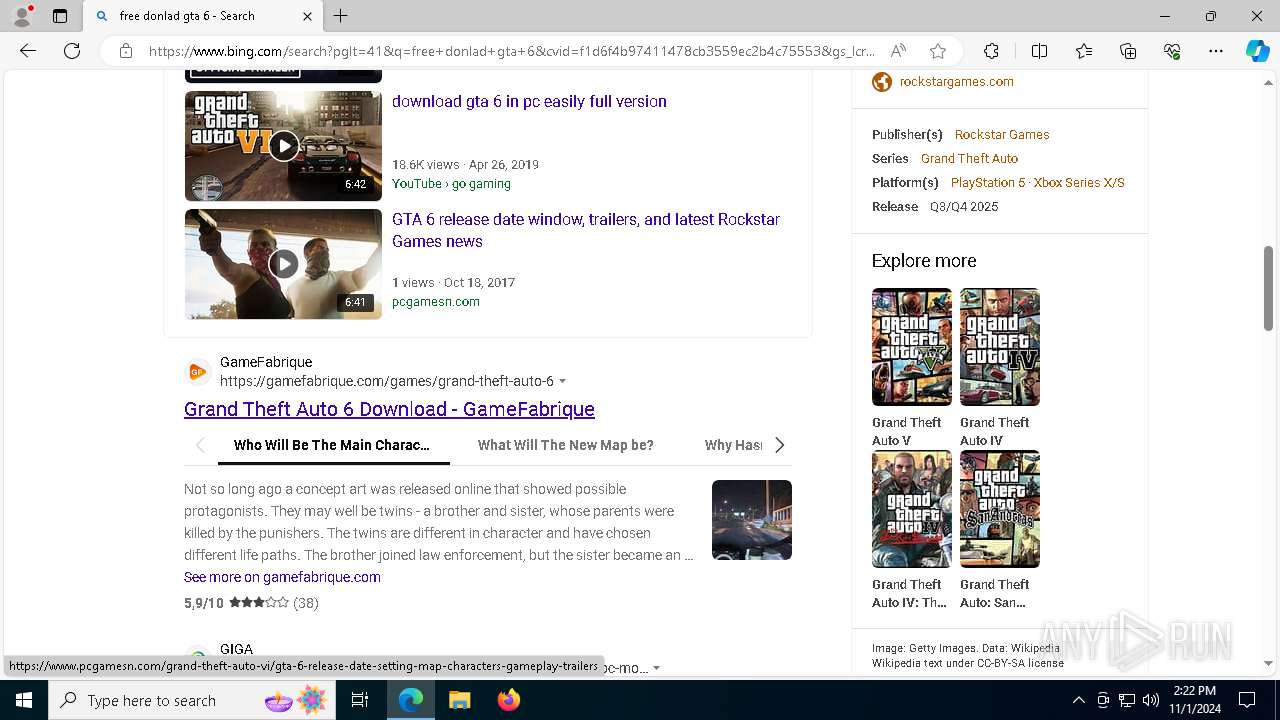
Task: Open Read aloud icon in address bar
Action: pyautogui.click(x=898, y=51)
